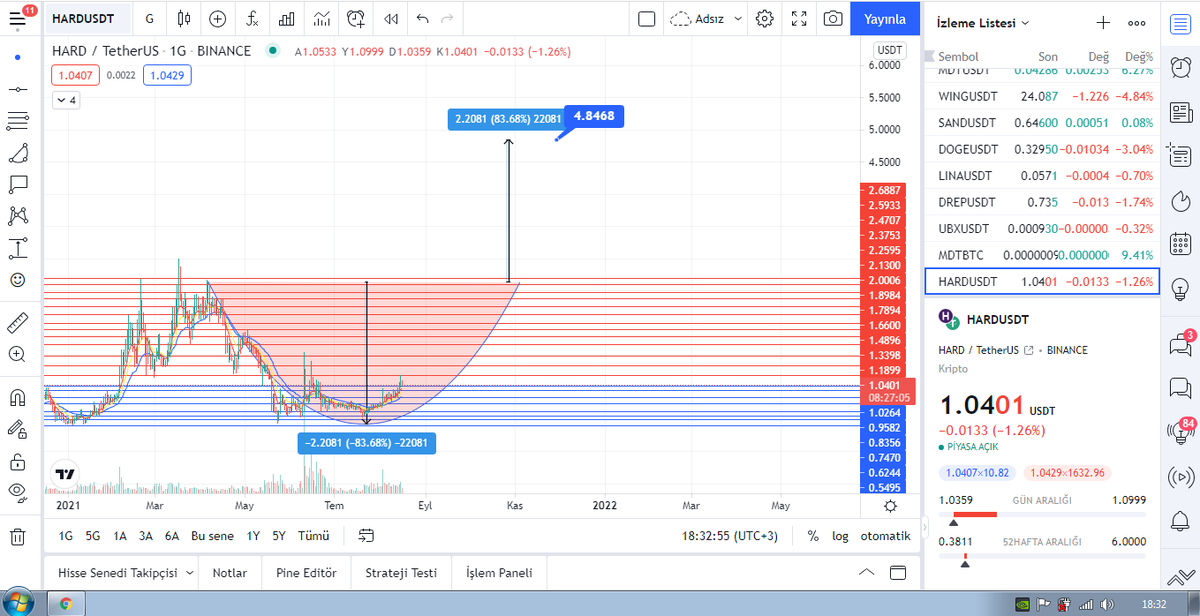Toggle stay in drawing mode

coord(17,429)
